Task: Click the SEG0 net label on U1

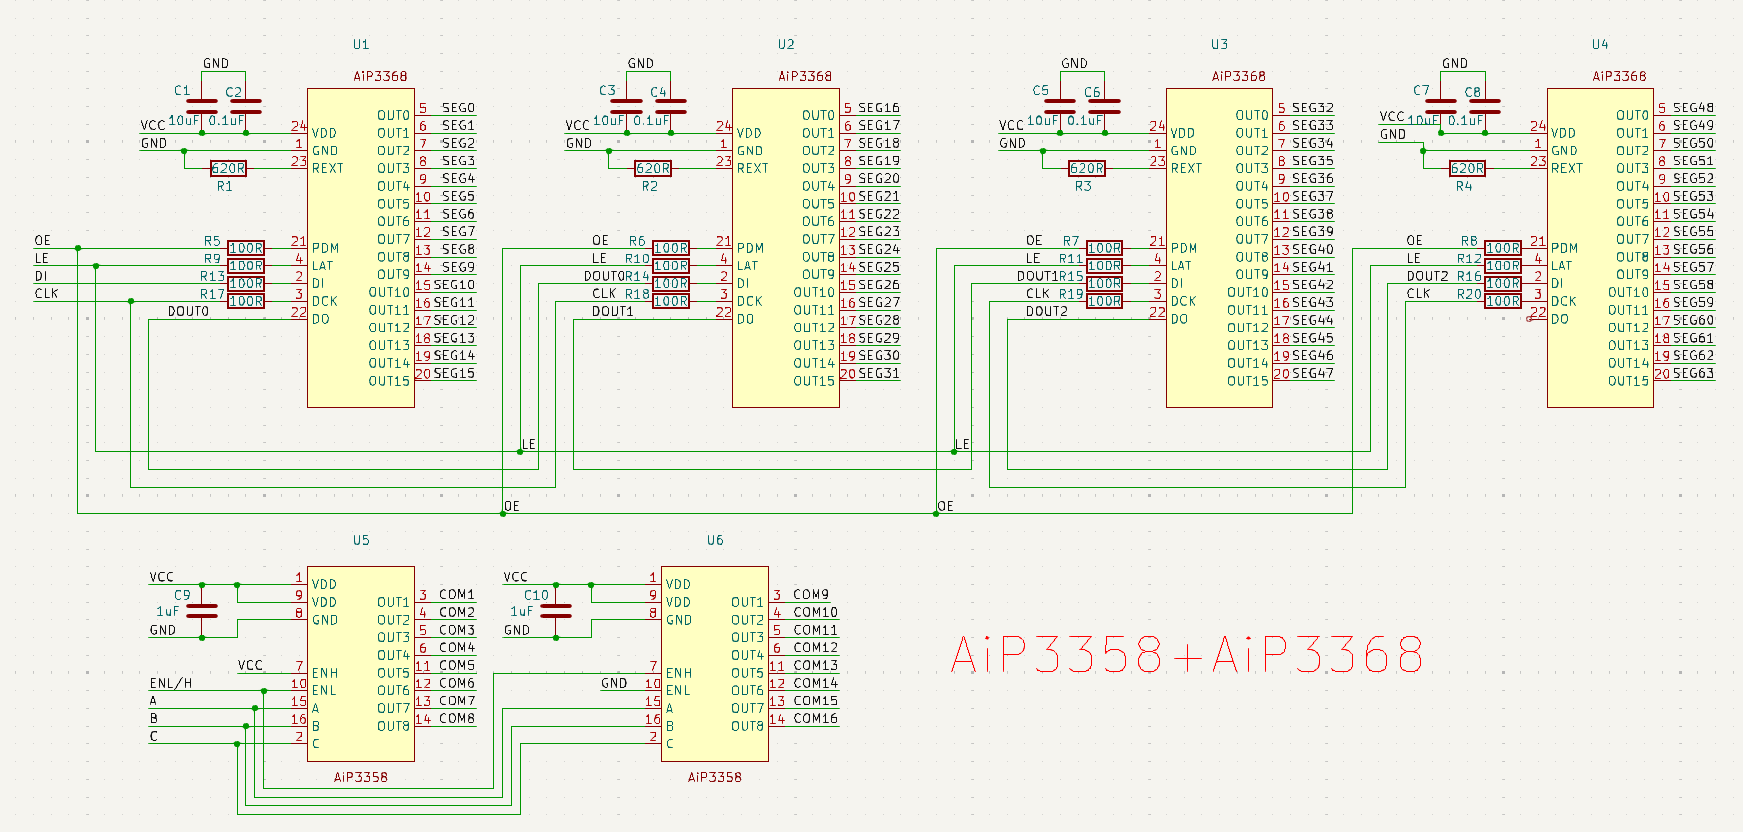Action: tap(458, 108)
